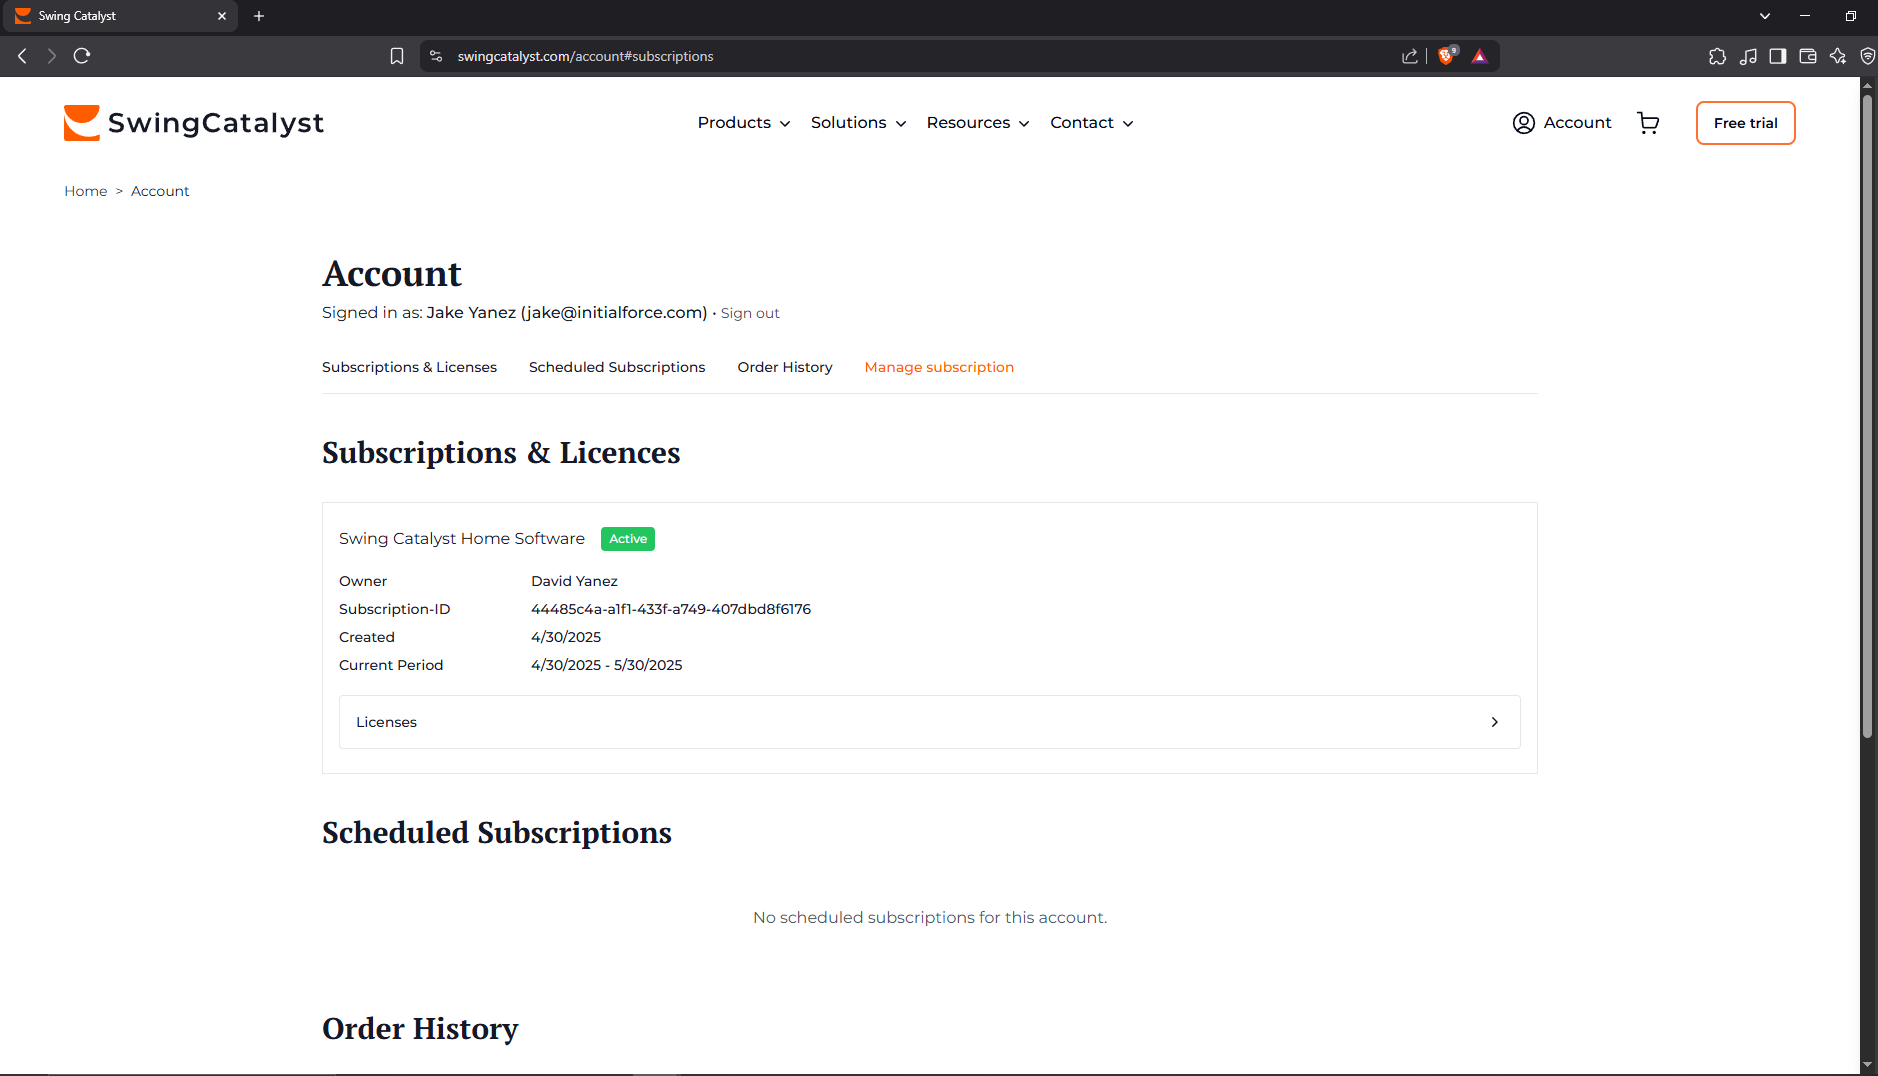Bookmark this page icon
This screenshot has height=1076, width=1878.
pos(397,56)
